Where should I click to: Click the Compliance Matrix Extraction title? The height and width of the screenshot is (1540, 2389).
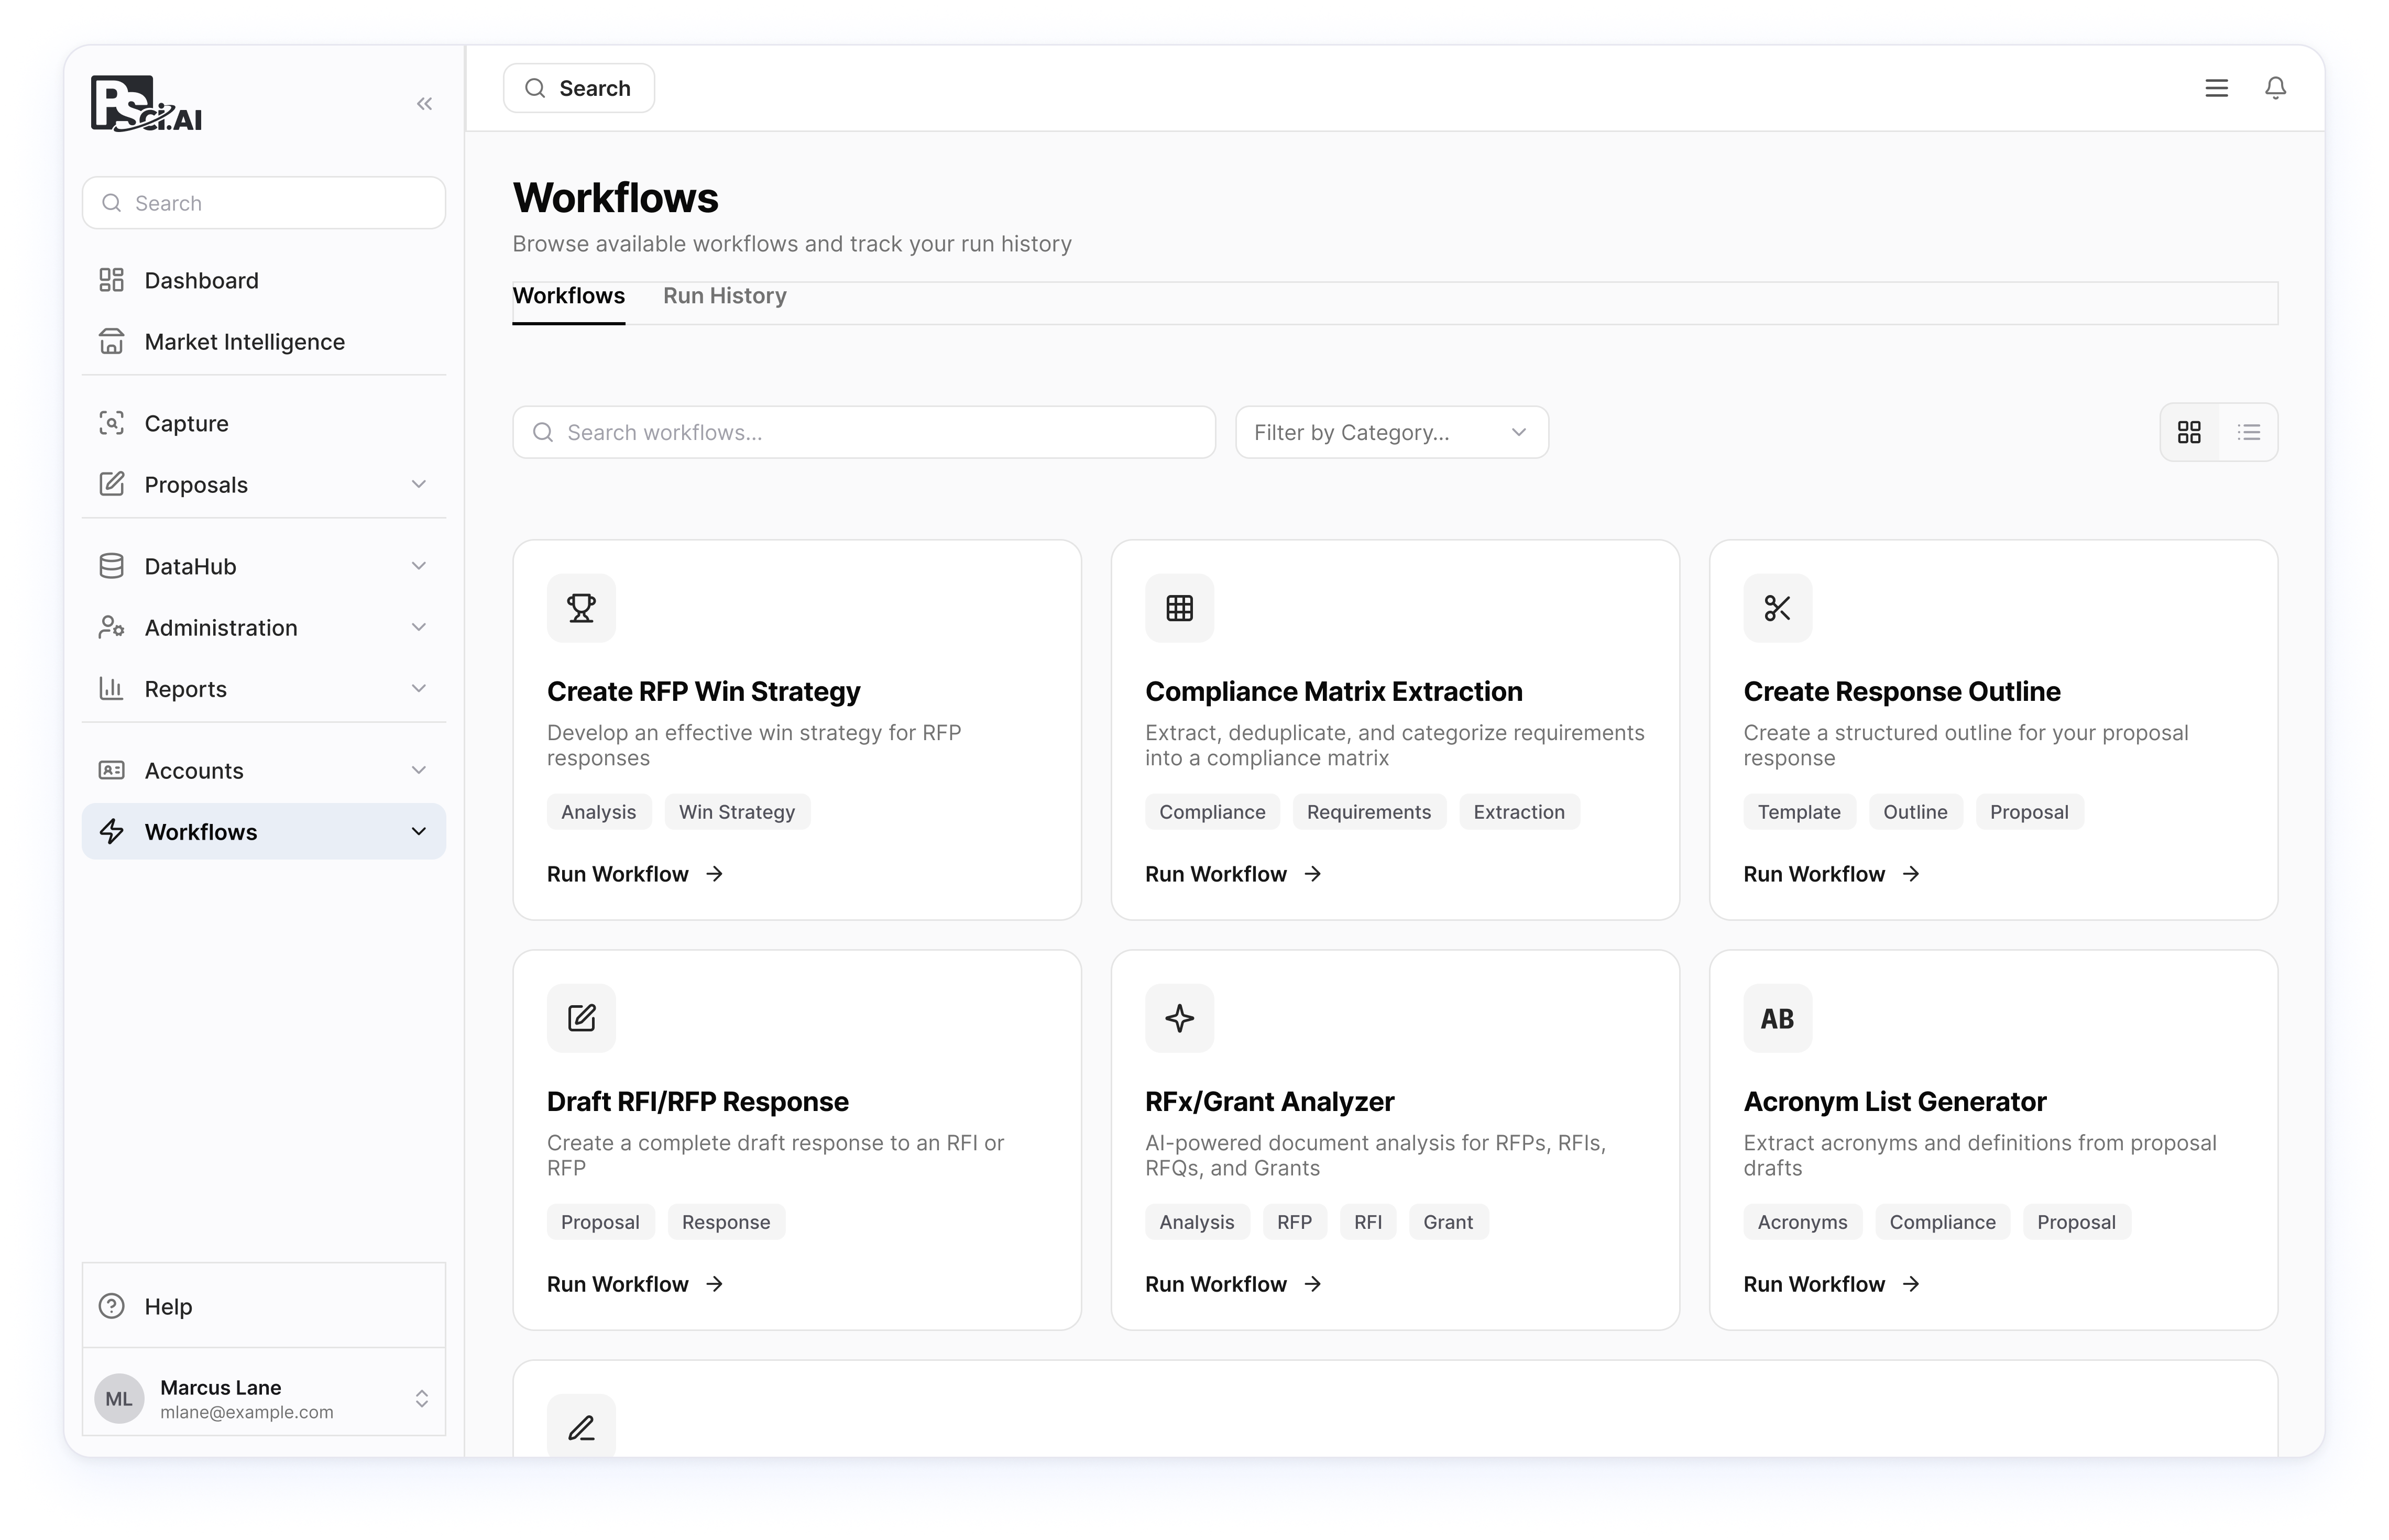(x=1333, y=691)
